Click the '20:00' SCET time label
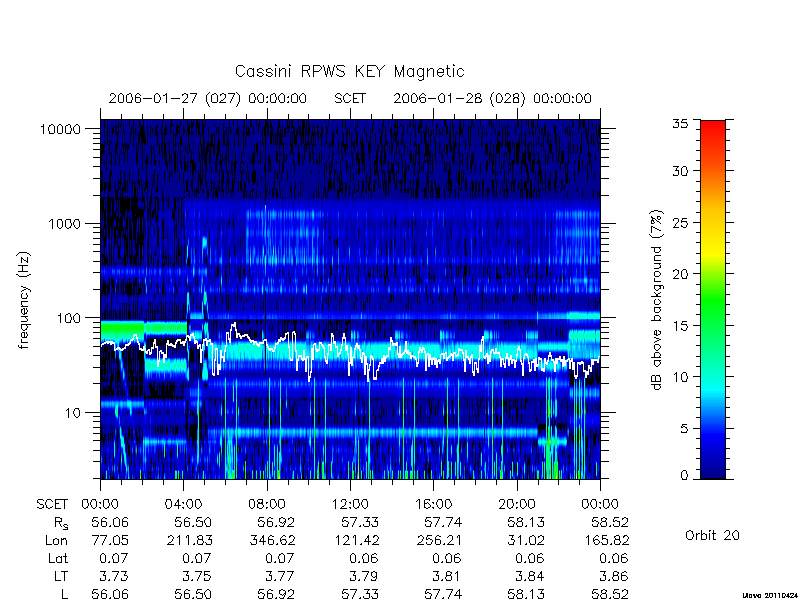The height and width of the screenshot is (600, 800). click(x=517, y=505)
